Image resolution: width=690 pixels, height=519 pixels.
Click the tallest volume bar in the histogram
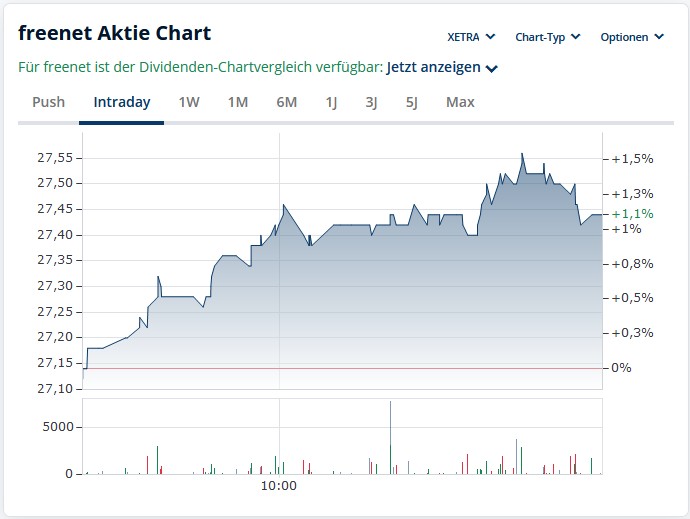(390, 438)
